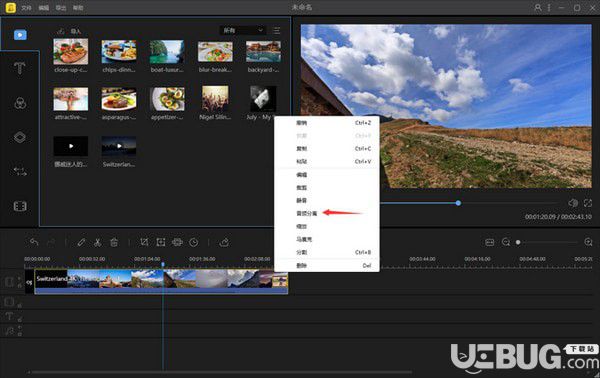
Task: Select the close-up-c... food thumbnail
Action: pyautogui.click(x=71, y=51)
